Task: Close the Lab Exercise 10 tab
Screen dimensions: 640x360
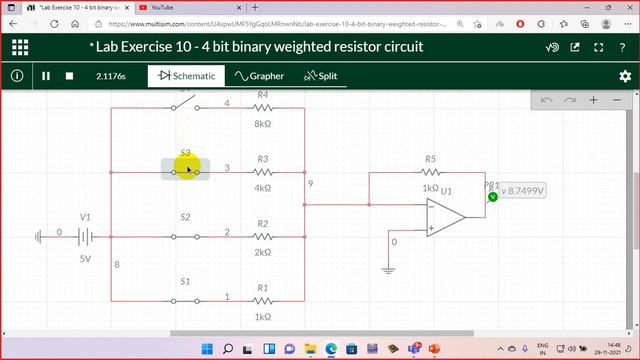Action: coord(127,7)
